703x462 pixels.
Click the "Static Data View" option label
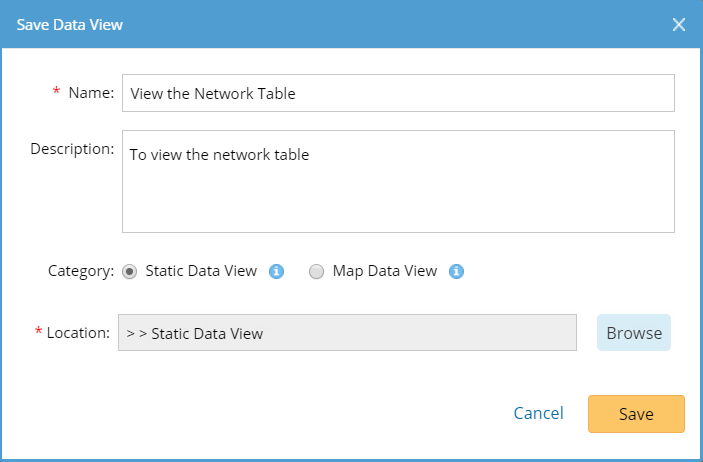(201, 271)
